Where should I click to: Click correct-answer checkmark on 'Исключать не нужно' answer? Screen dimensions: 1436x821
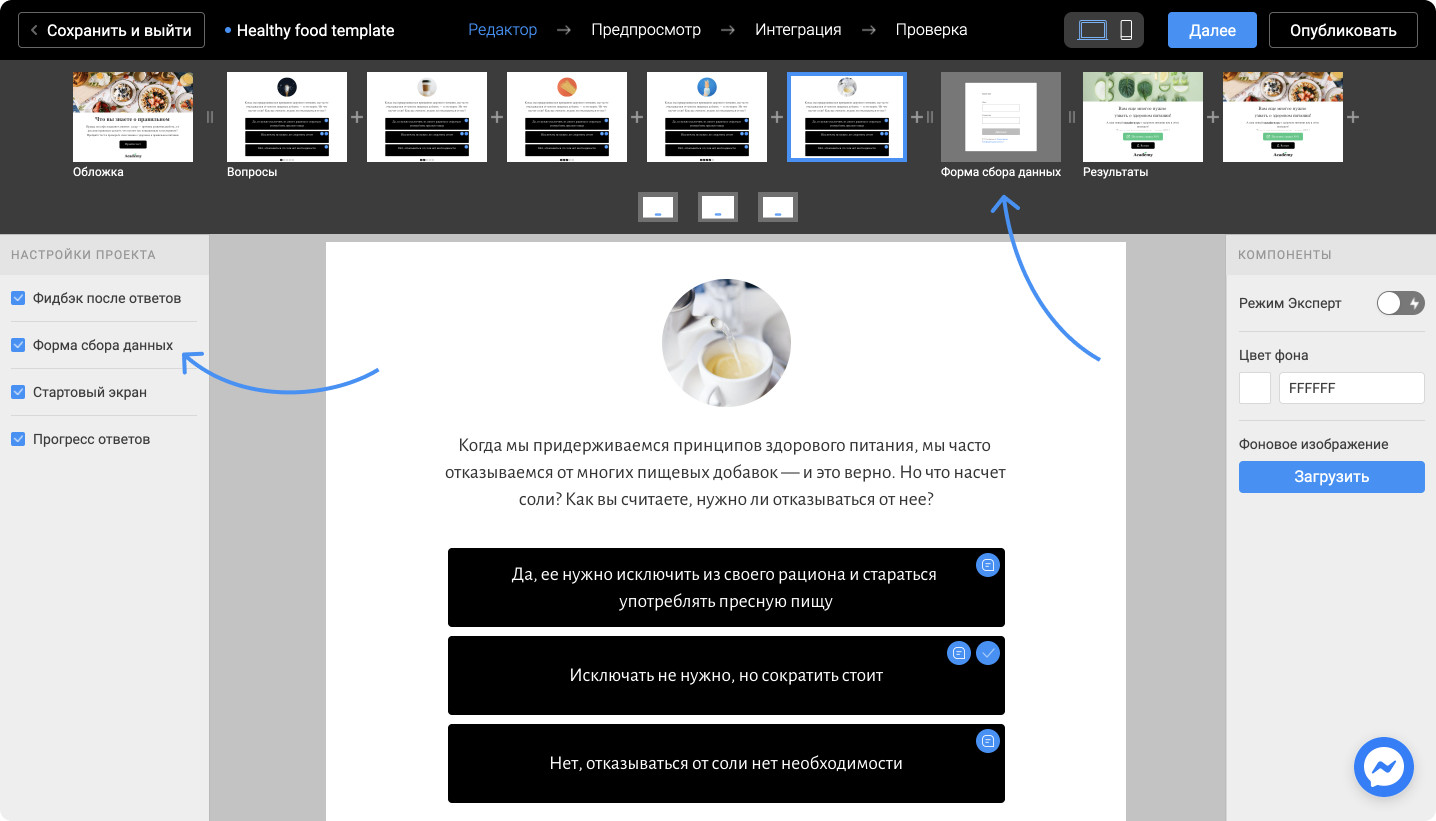tap(988, 653)
